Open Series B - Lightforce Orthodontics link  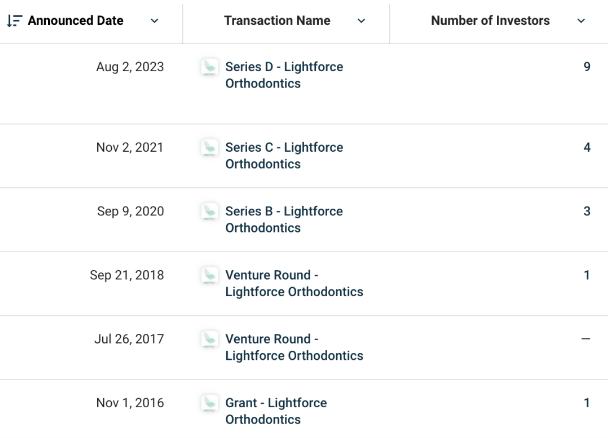point(284,219)
